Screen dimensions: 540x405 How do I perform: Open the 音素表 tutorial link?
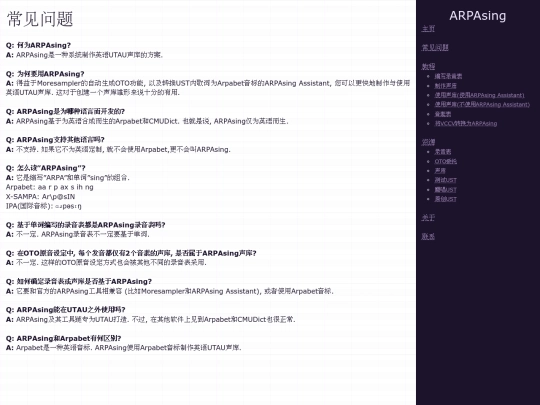coord(443,114)
